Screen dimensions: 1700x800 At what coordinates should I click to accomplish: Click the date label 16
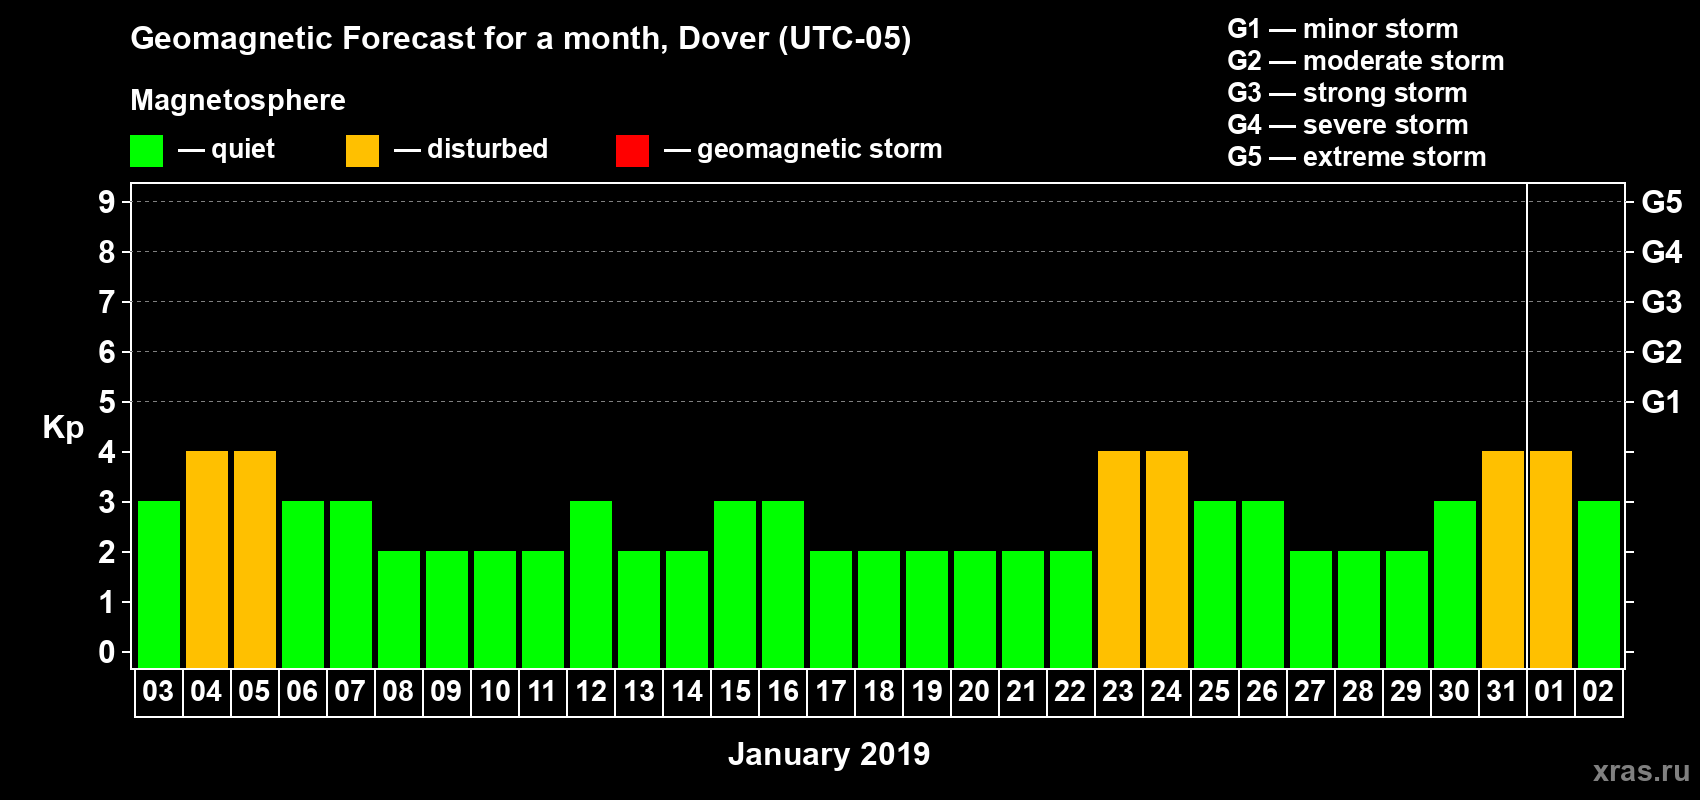pos(782,691)
